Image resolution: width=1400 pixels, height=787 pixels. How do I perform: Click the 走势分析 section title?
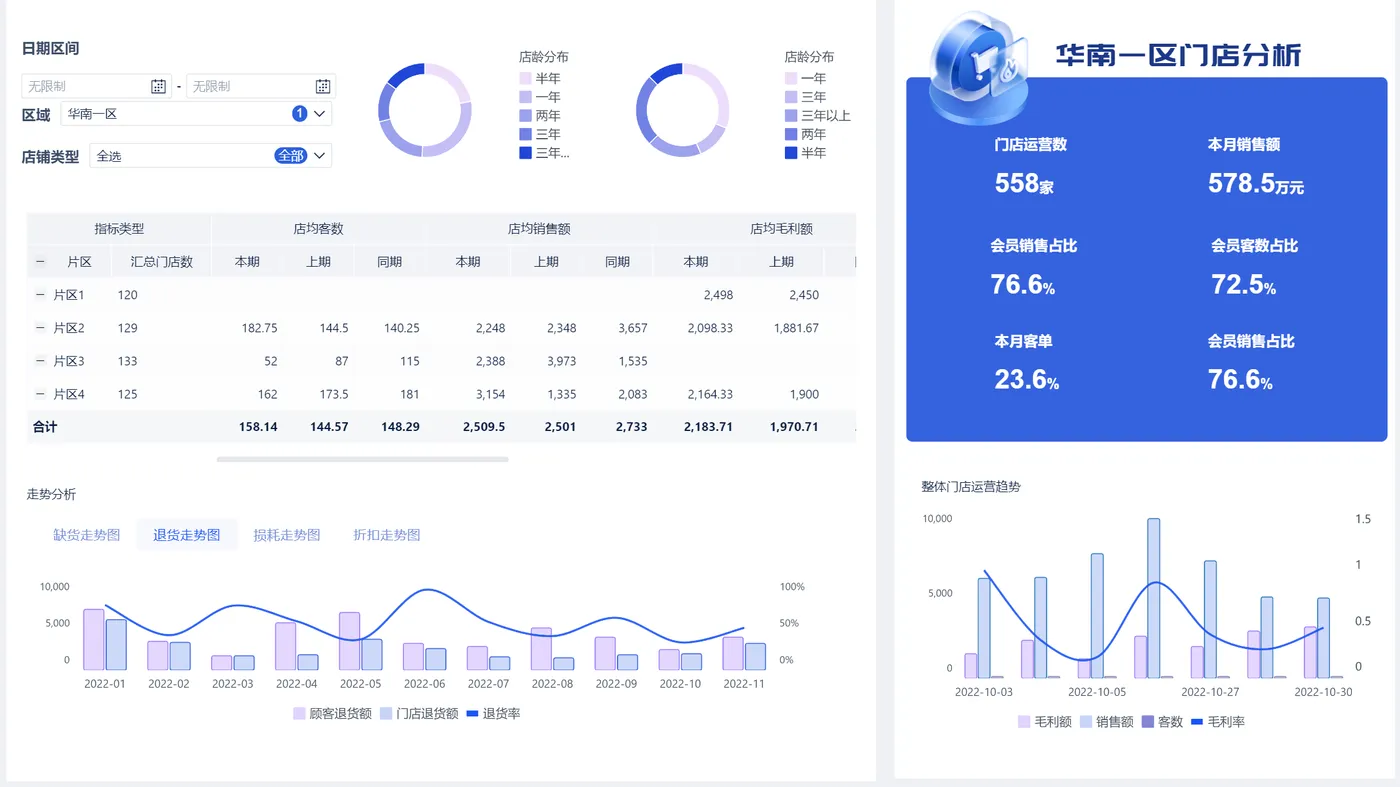(x=51, y=495)
